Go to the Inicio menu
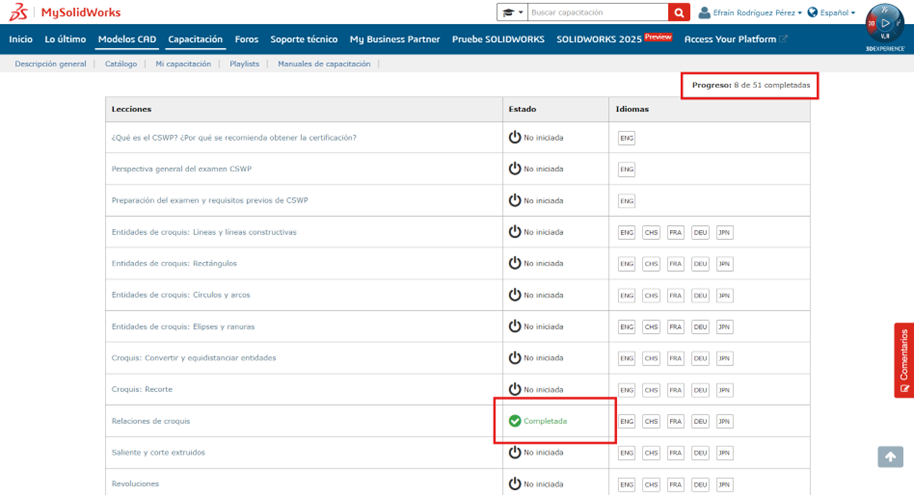The image size is (914, 495). point(21,39)
